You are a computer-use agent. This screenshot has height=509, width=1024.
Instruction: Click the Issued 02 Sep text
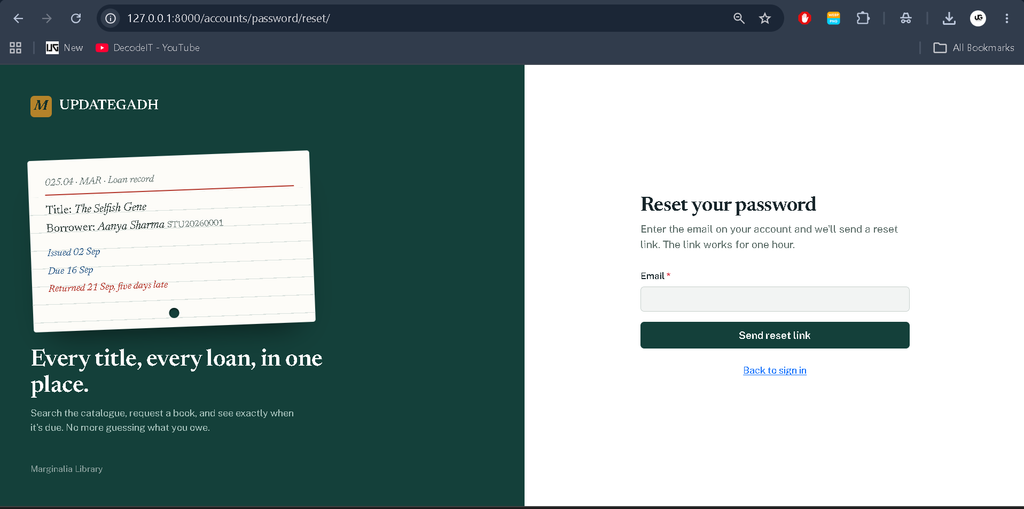(x=74, y=252)
